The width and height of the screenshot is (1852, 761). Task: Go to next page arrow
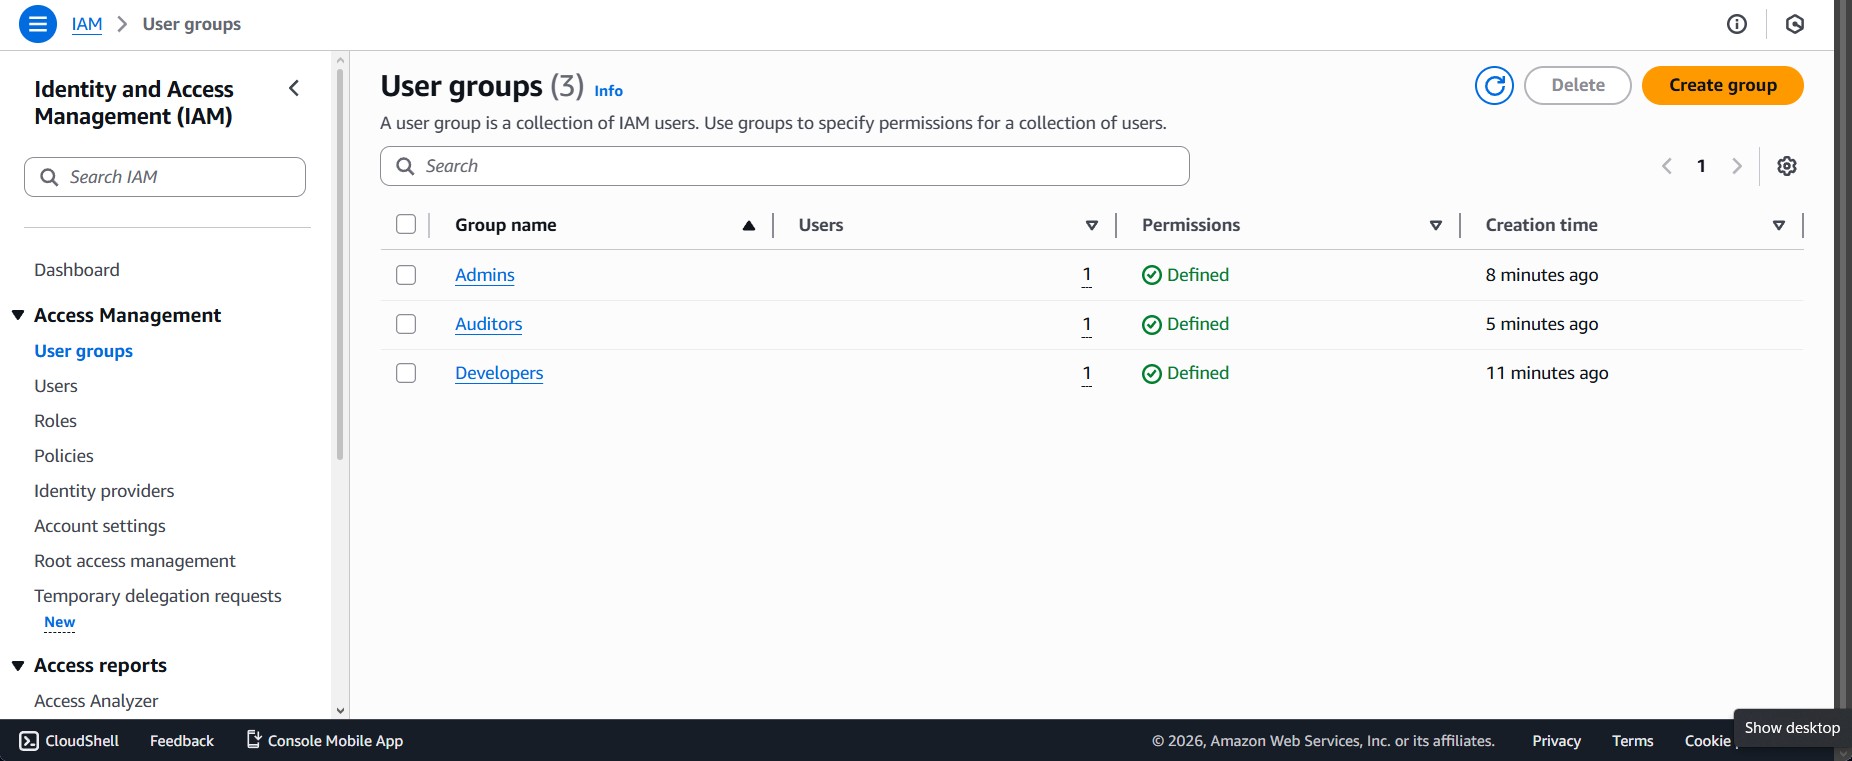(1736, 166)
